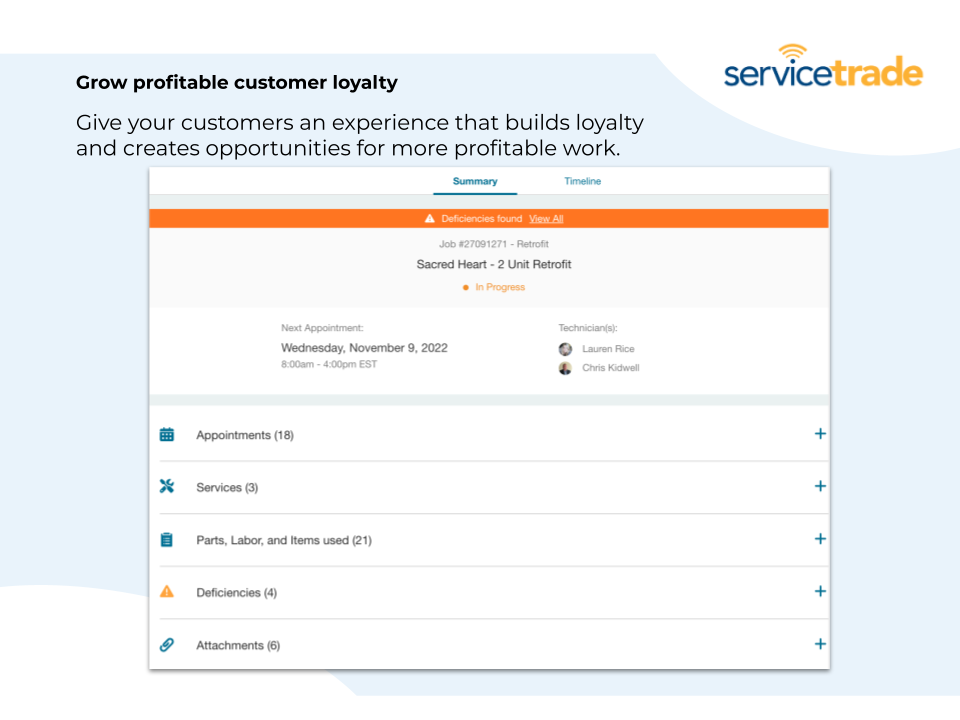Click technician name Lauren Rice
Viewport: 960px width, 720px height.
pyautogui.click(x=608, y=349)
